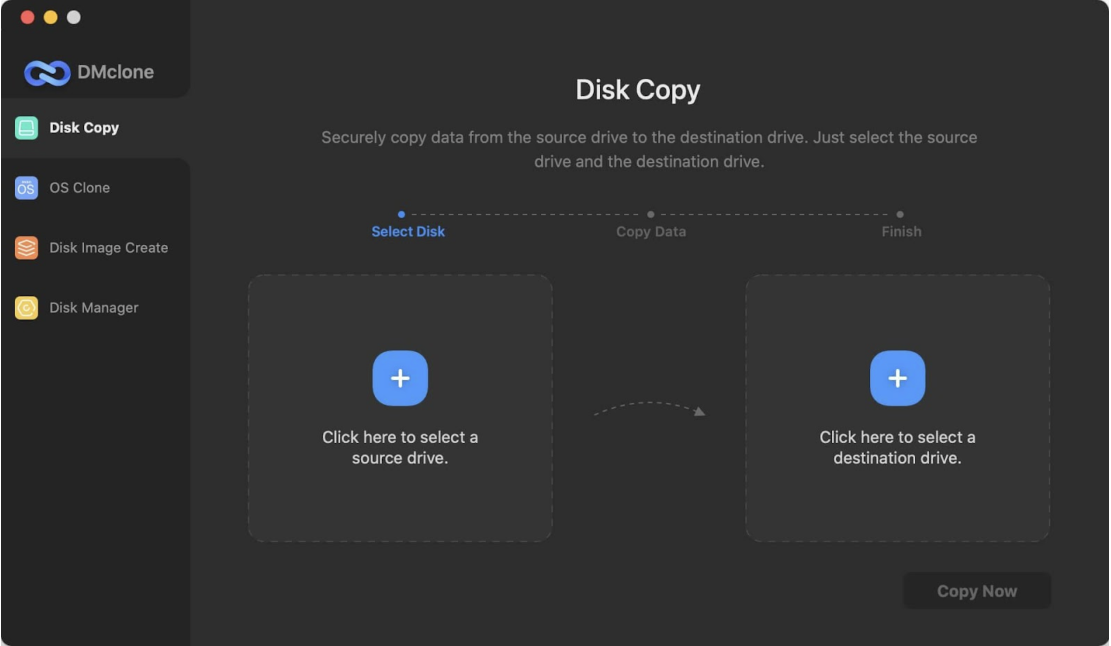Open Disk Image Create section label
Viewport: 1111px width, 646px height.
[108, 248]
